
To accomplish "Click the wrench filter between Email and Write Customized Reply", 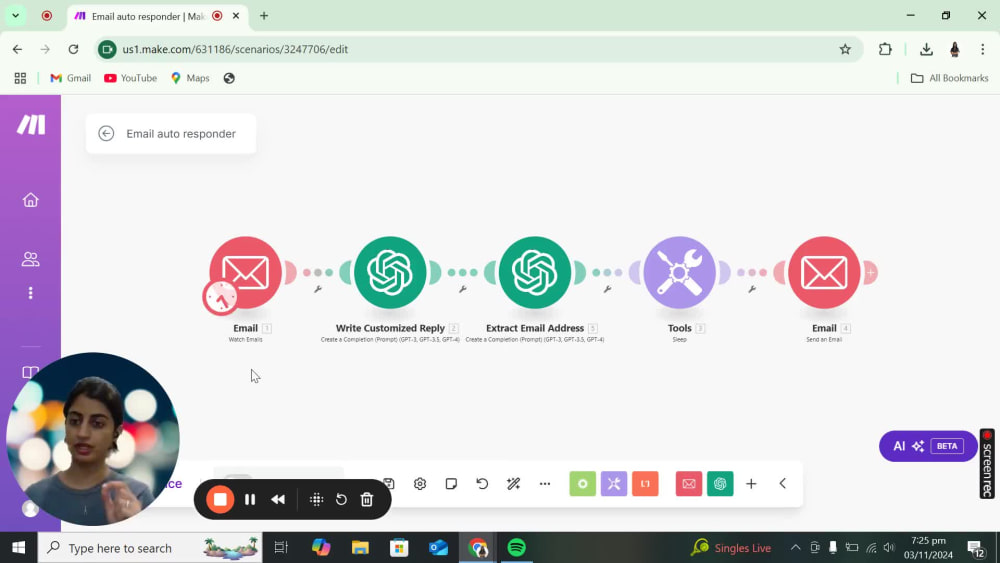I will [318, 289].
